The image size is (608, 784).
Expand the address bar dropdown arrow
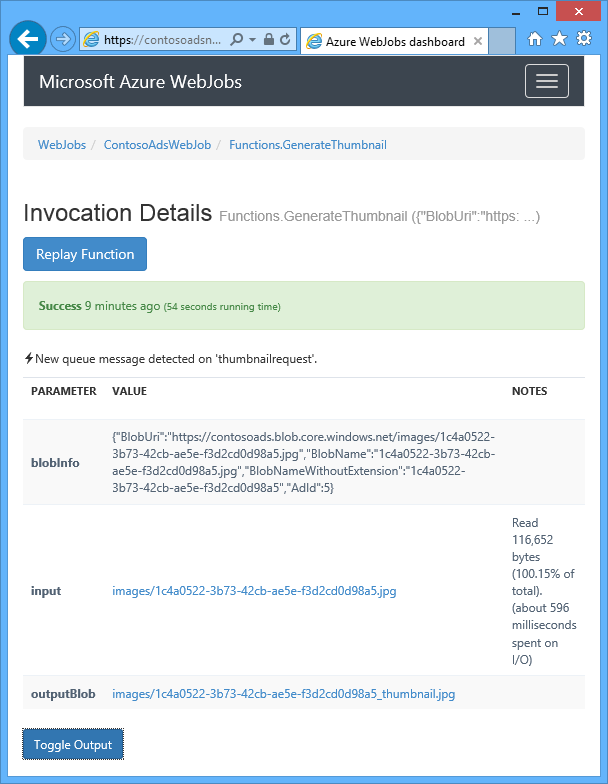pyautogui.click(x=252, y=40)
